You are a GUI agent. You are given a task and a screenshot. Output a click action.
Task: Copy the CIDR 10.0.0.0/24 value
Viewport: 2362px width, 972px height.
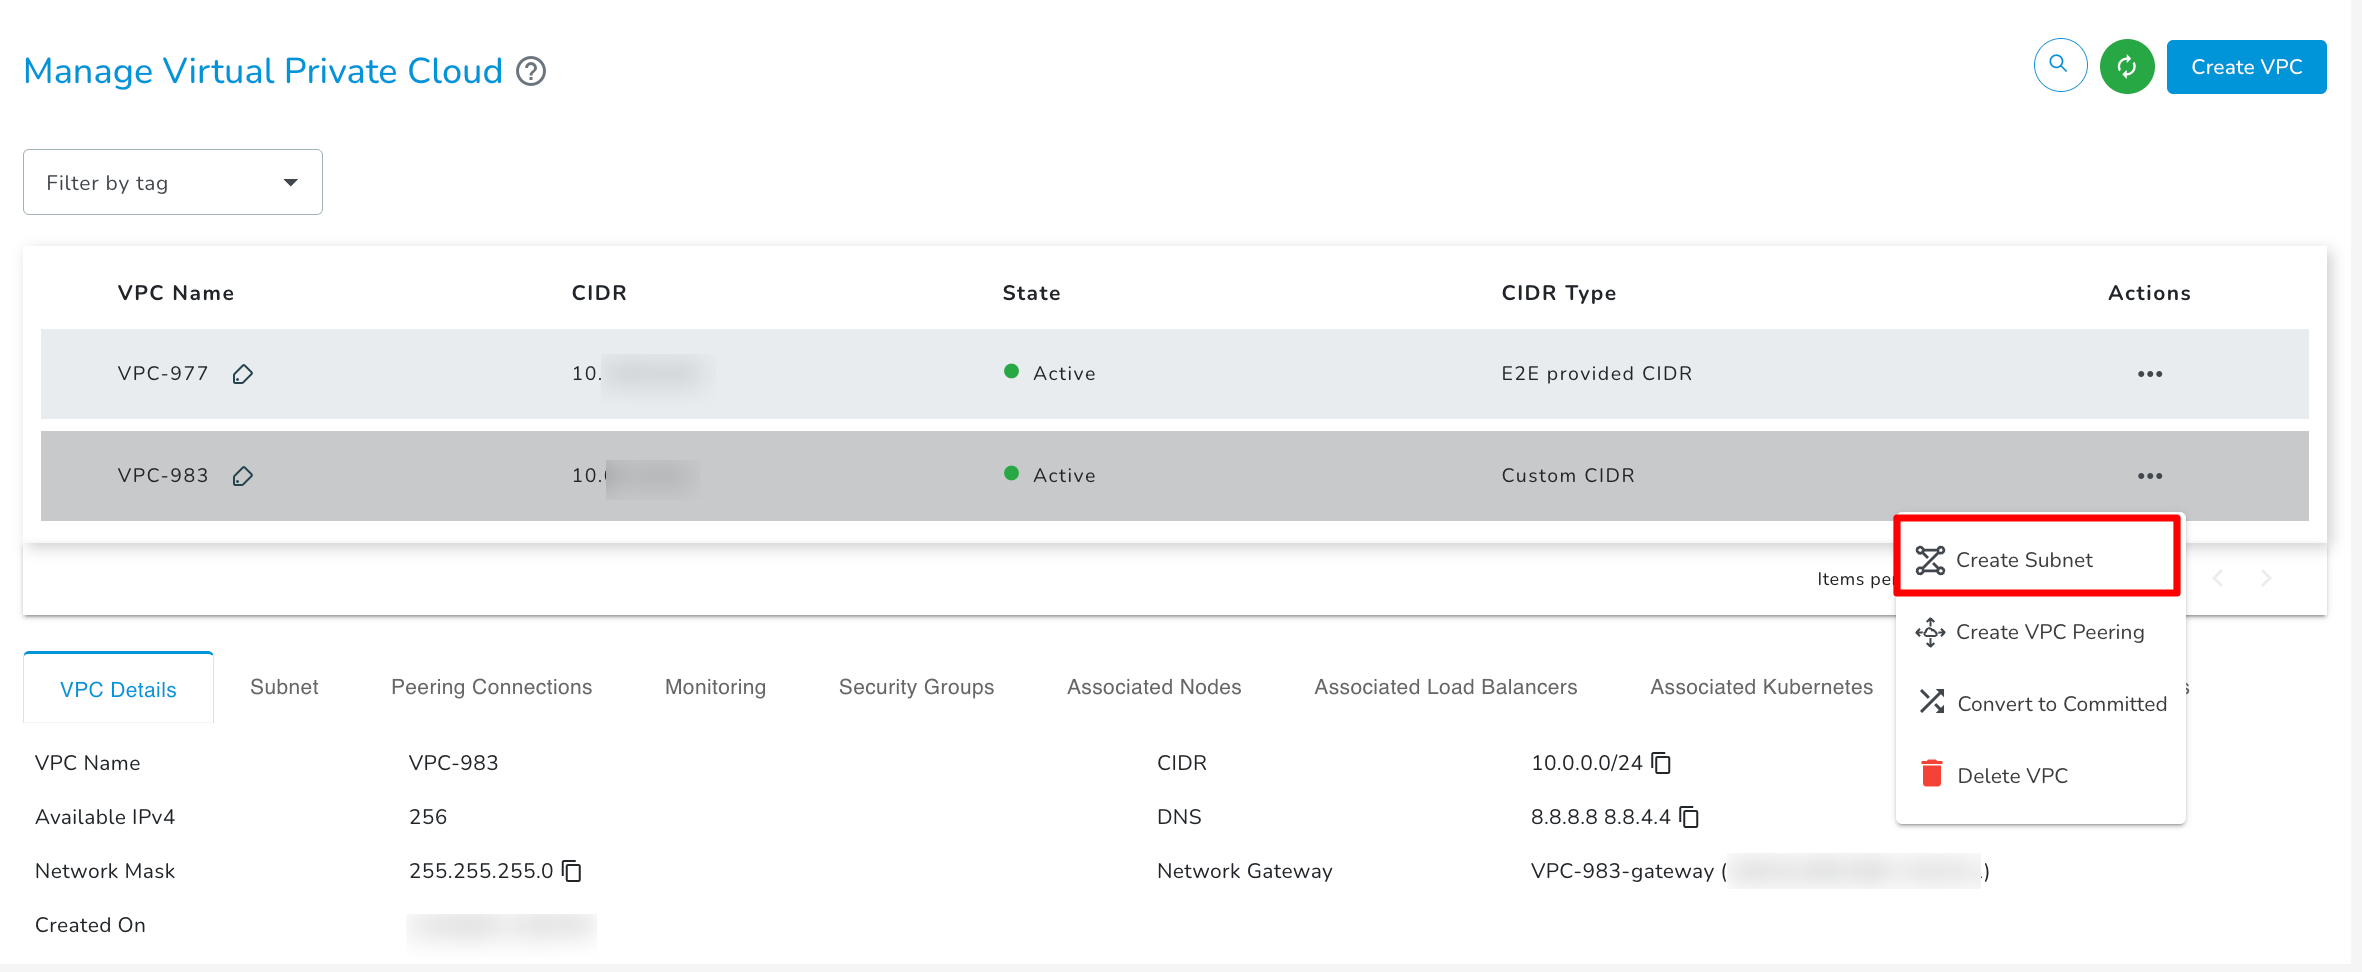[x=1660, y=762]
